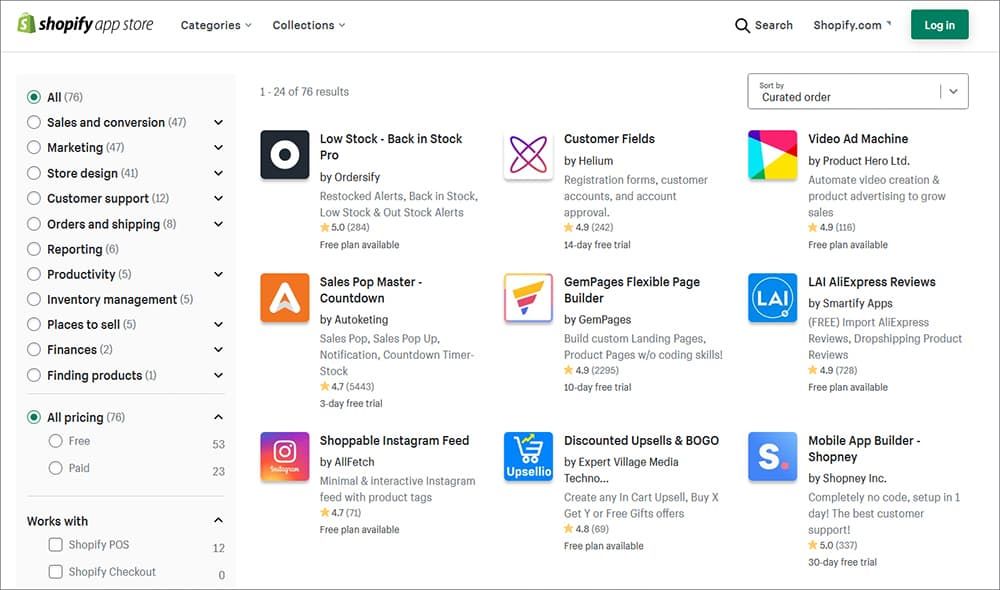
Task: Check the Shopify POS checkbox
Action: pyautogui.click(x=55, y=544)
